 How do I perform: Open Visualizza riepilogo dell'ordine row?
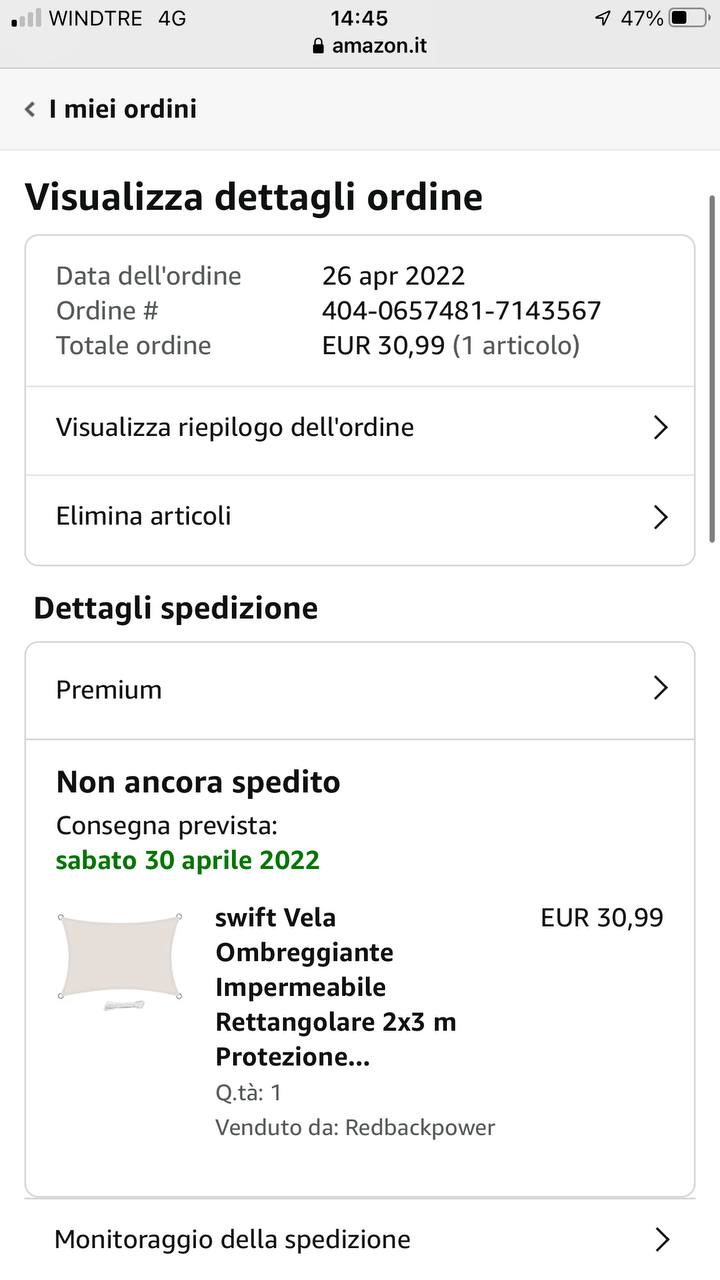[235, 428]
